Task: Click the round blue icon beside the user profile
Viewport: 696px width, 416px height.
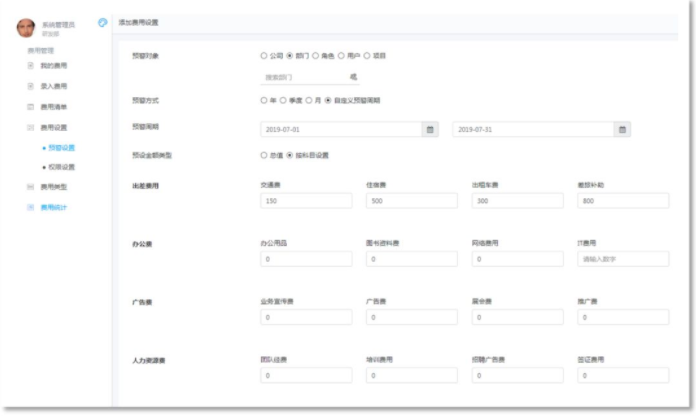Action: point(103,23)
